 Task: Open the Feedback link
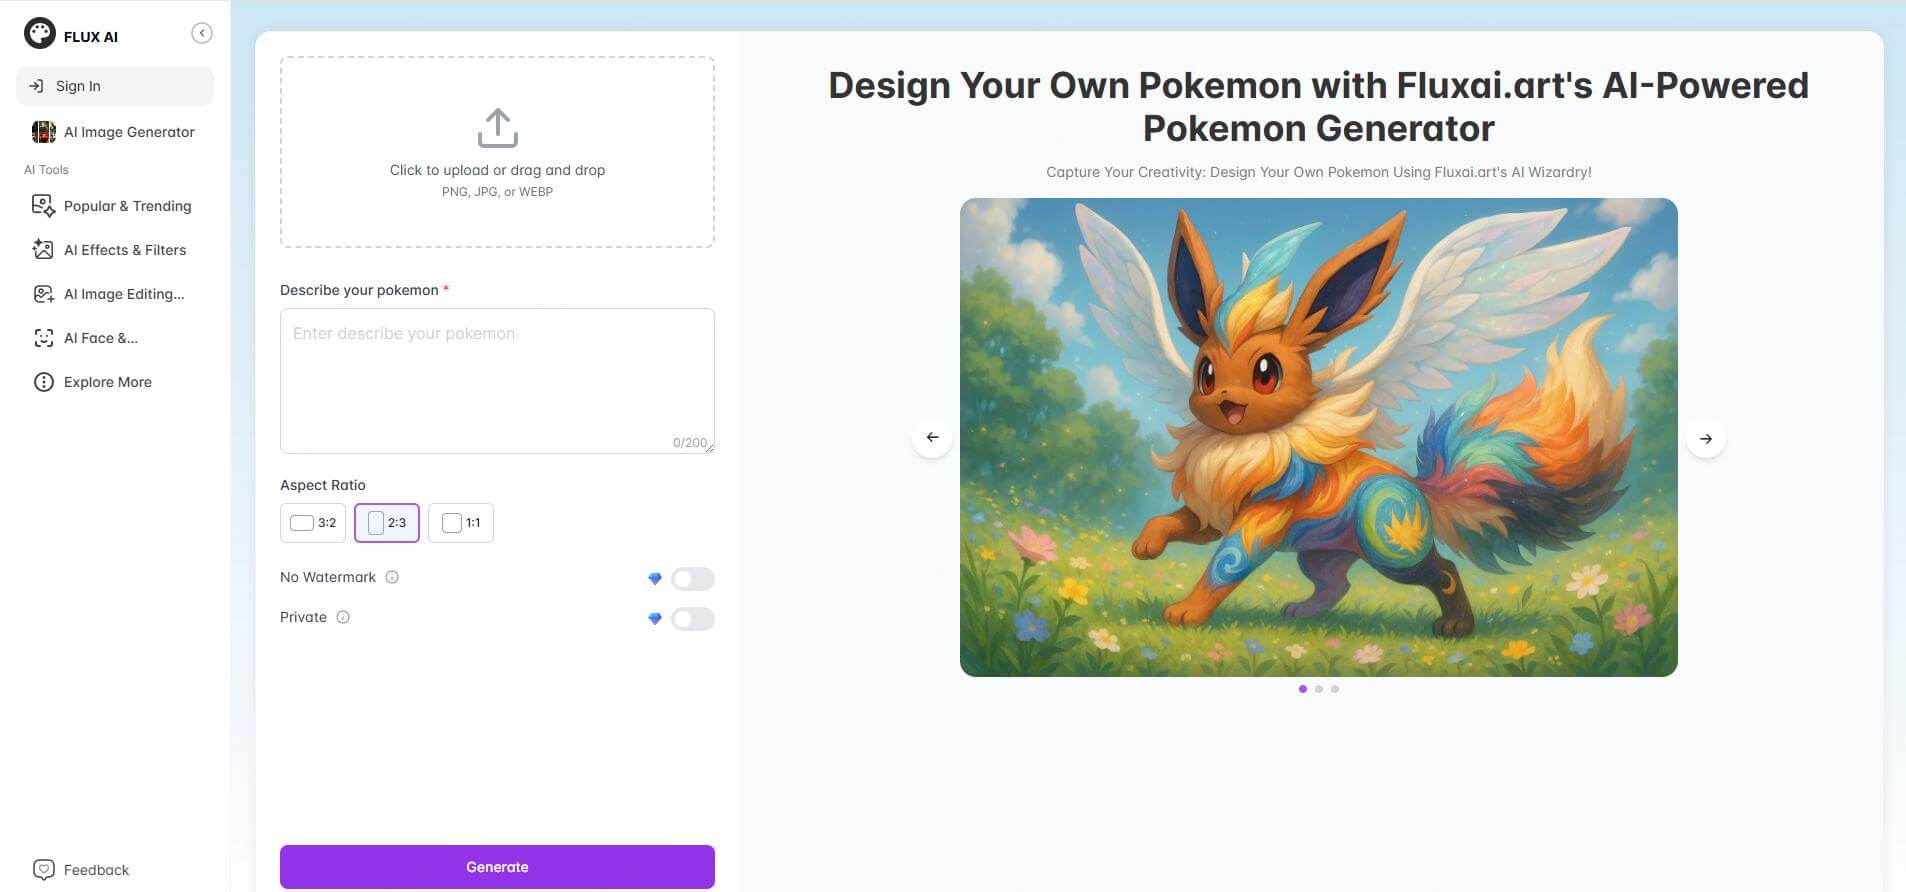96,870
